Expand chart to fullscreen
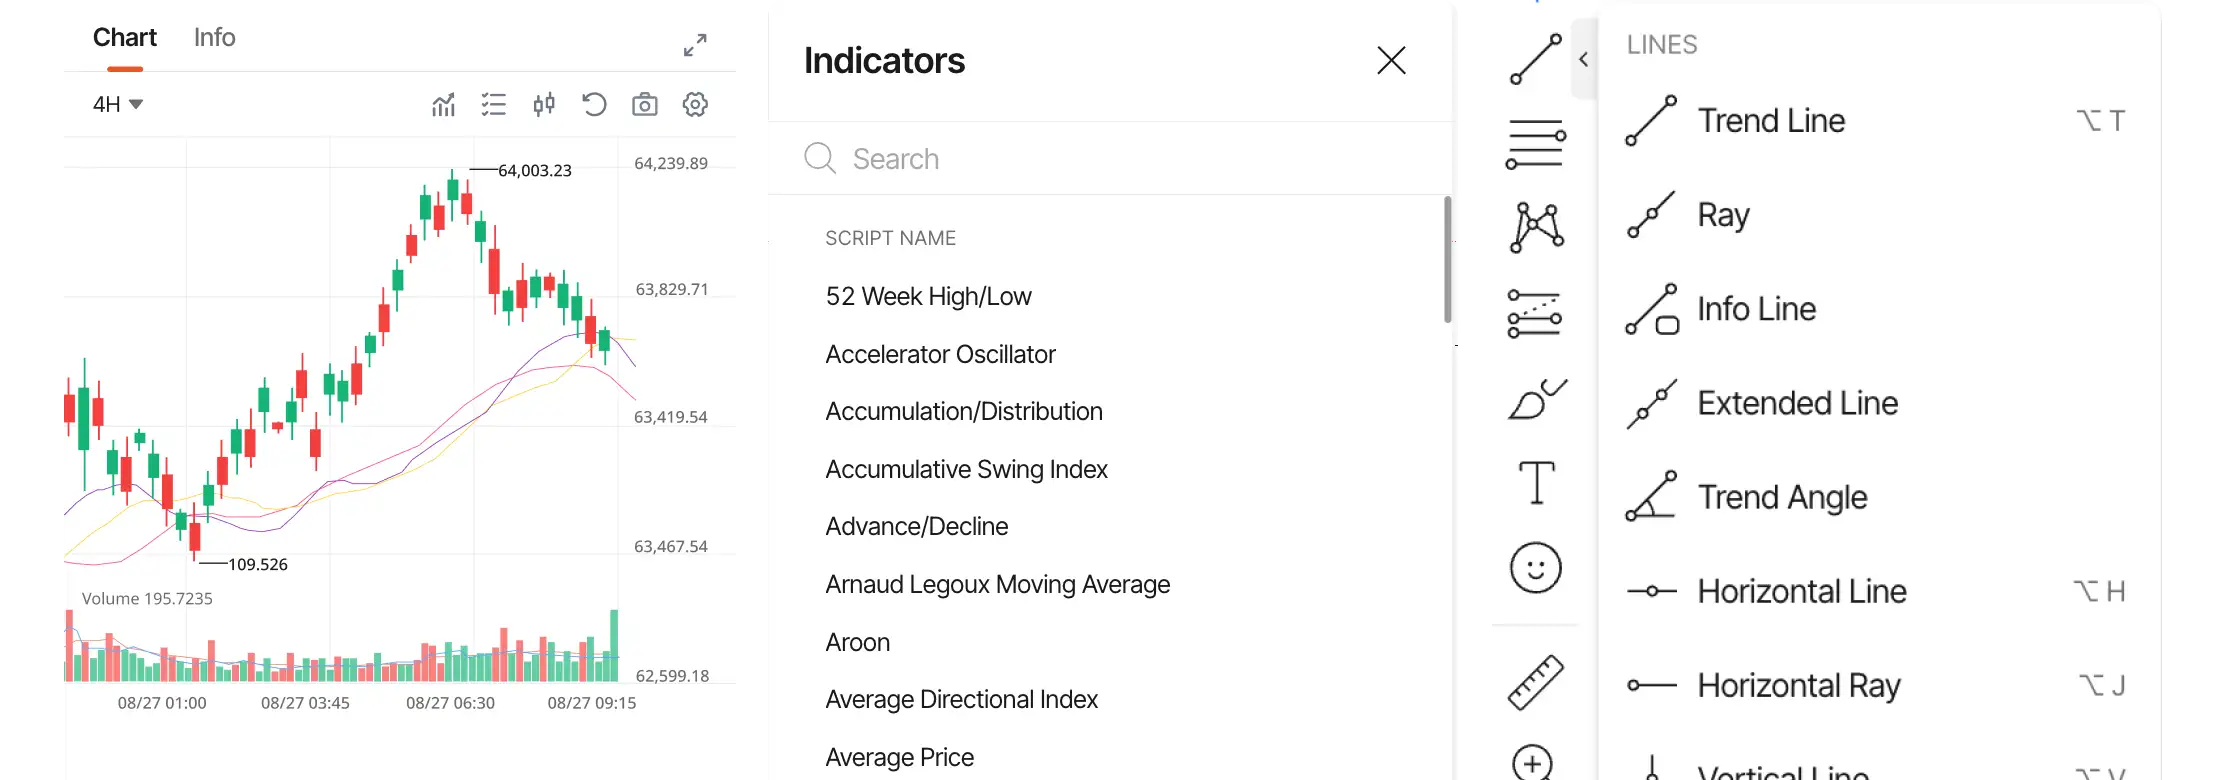 point(695,45)
